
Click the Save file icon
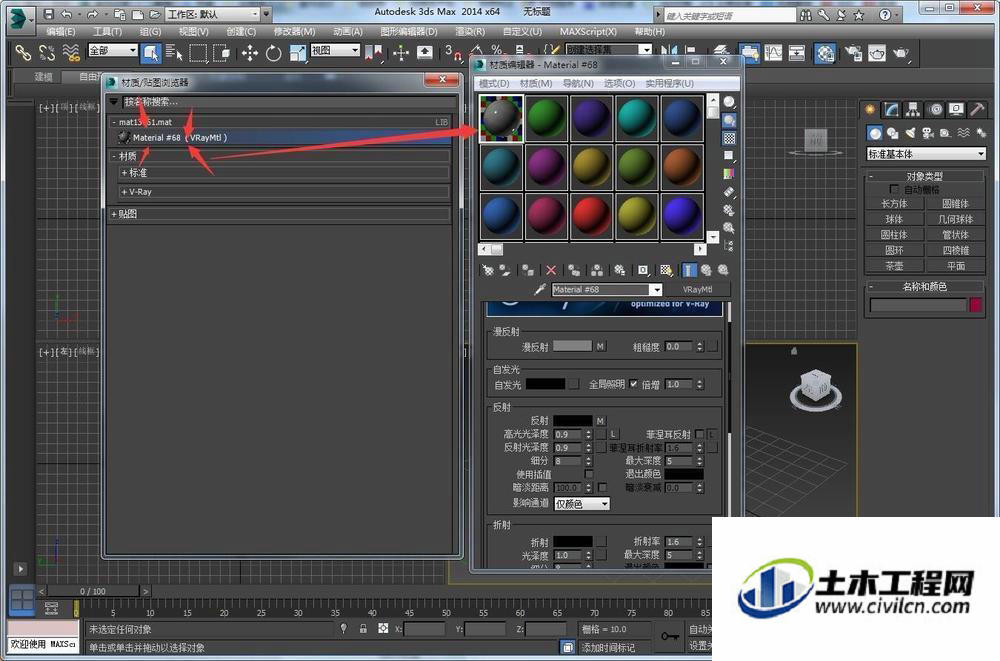click(48, 13)
